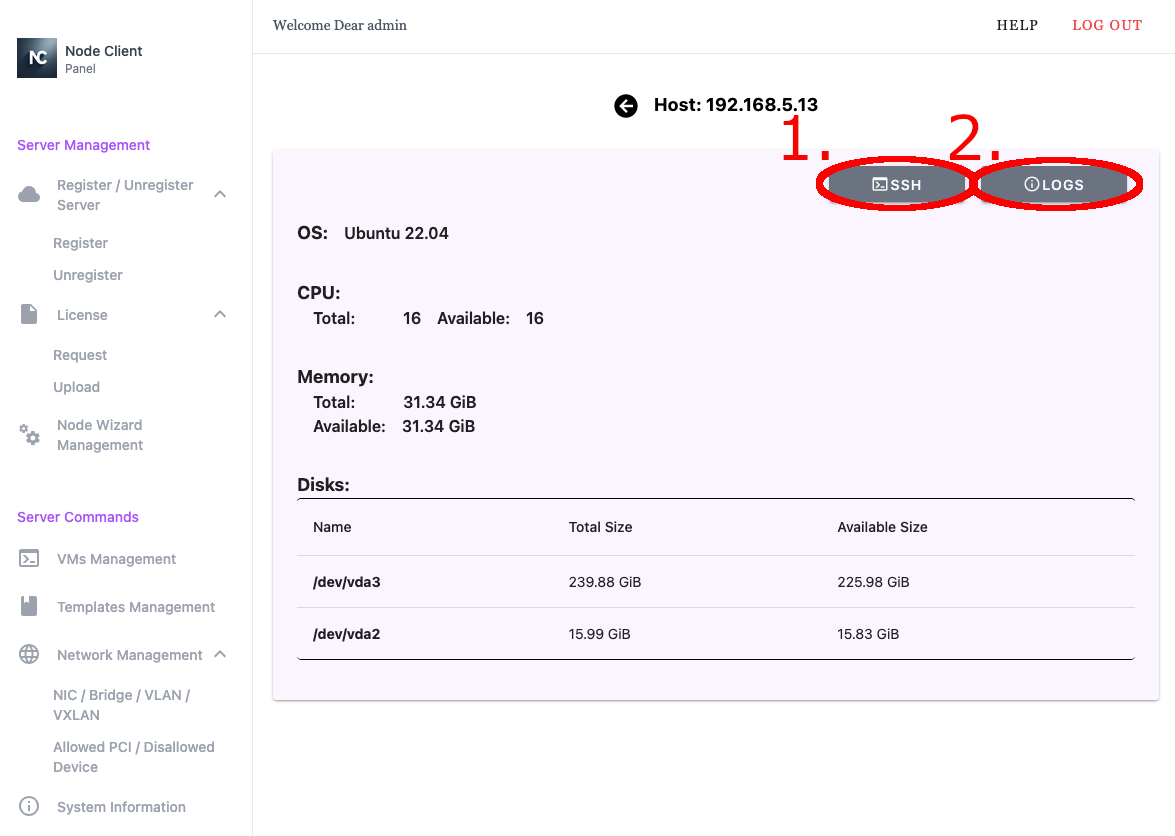
Task: Collapse the Network Management submenu
Action: pos(220,655)
